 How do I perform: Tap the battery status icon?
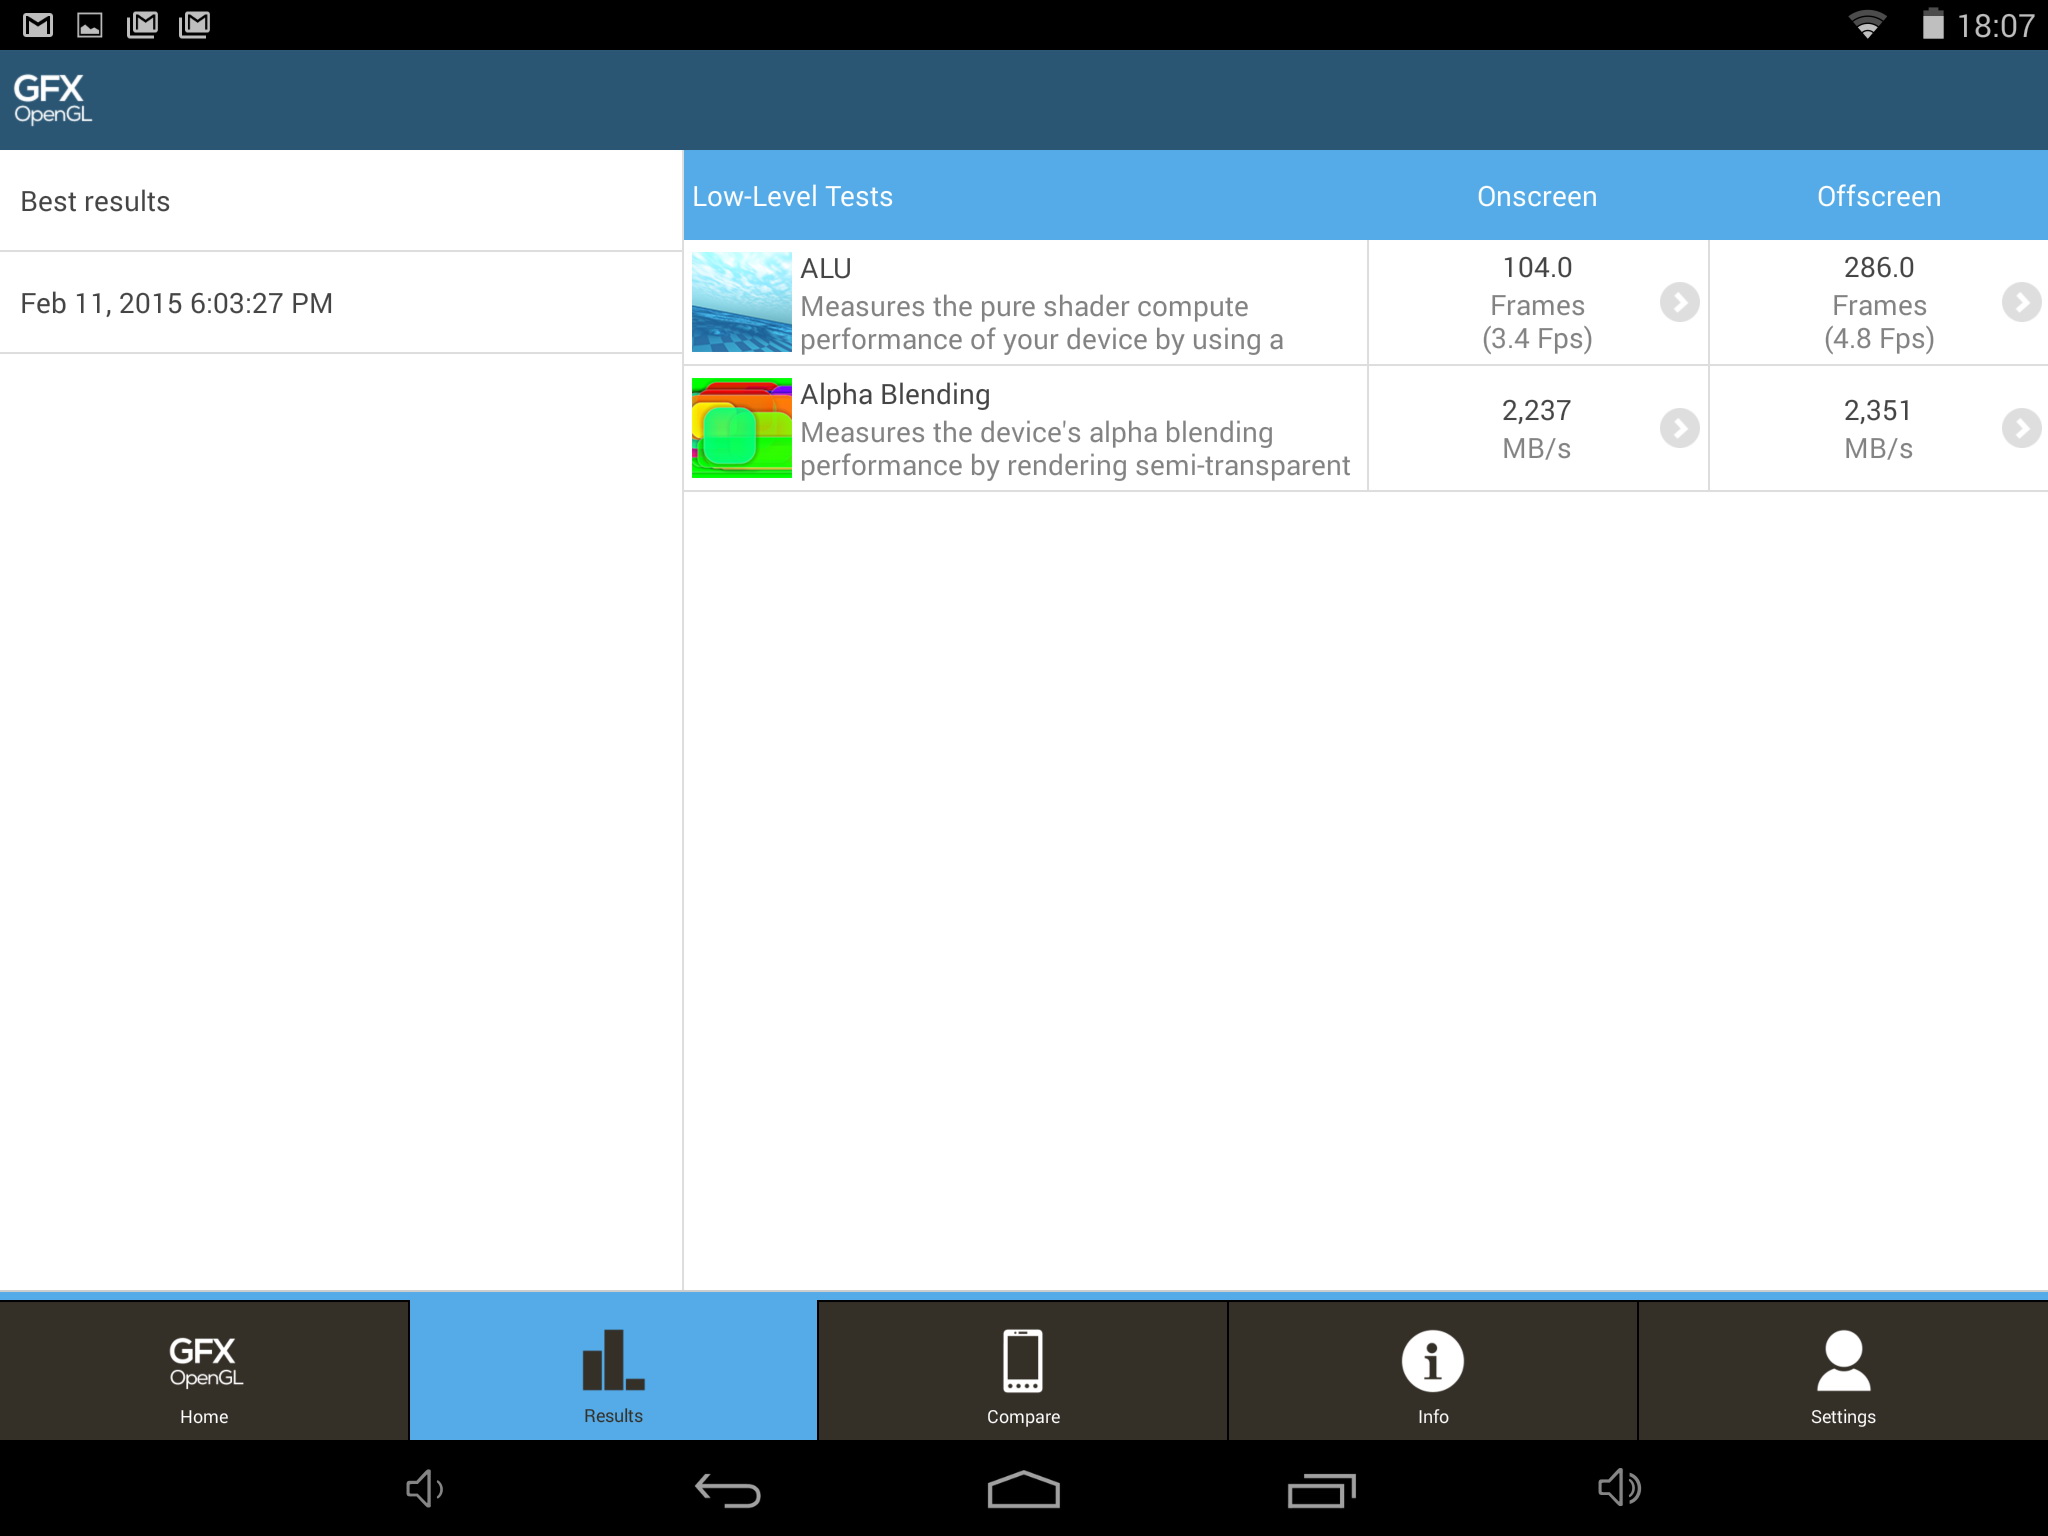click(1933, 24)
